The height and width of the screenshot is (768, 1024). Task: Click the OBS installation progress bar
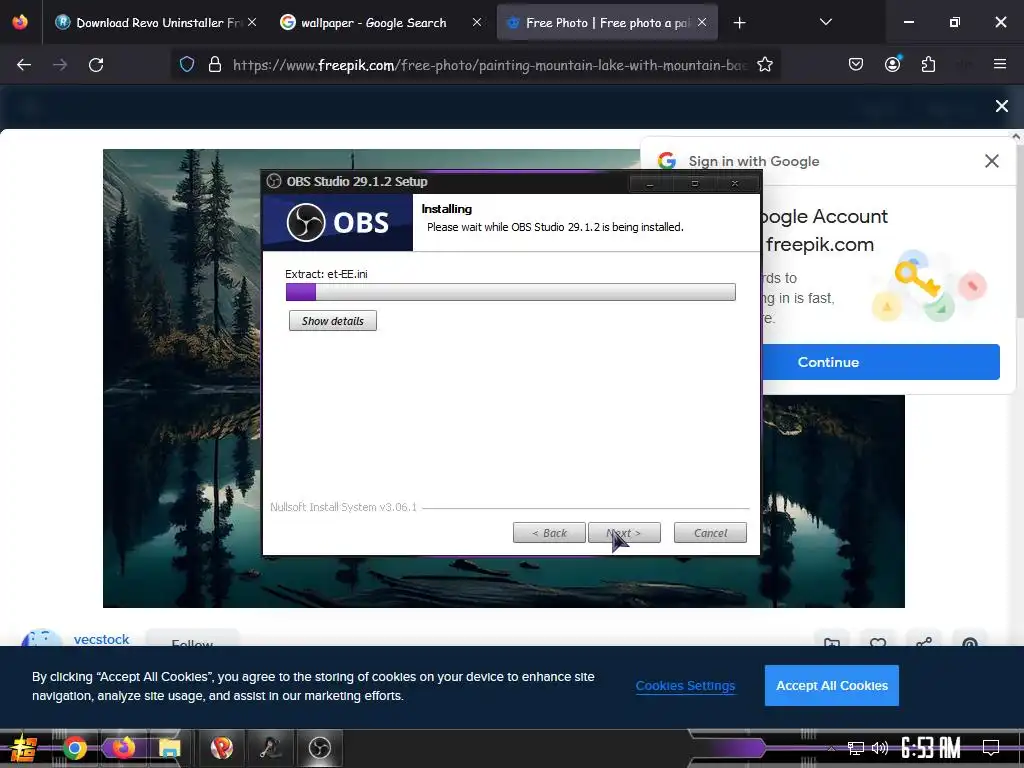(x=511, y=292)
